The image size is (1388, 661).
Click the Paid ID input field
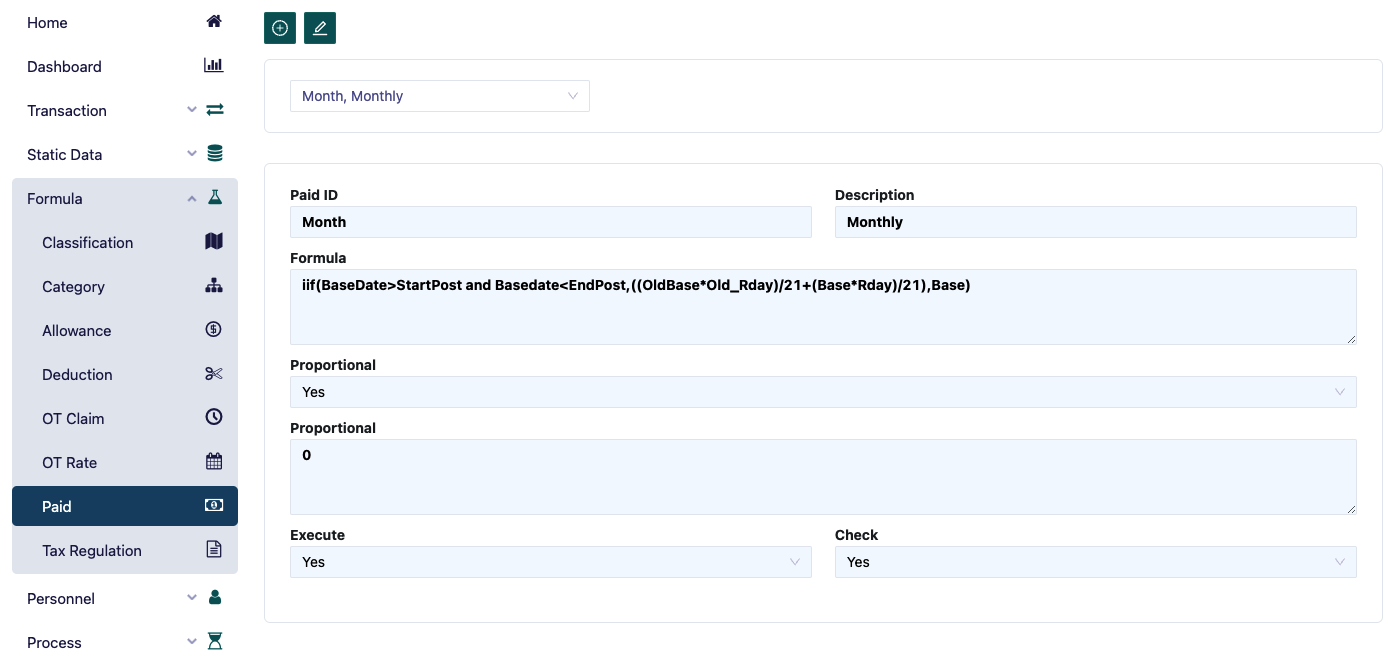(550, 222)
